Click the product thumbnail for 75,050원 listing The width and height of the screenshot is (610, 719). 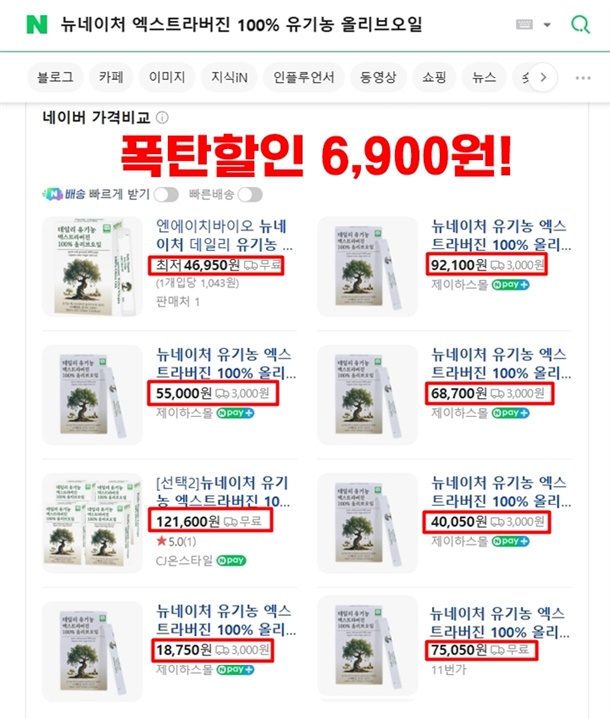pyautogui.click(x=367, y=646)
